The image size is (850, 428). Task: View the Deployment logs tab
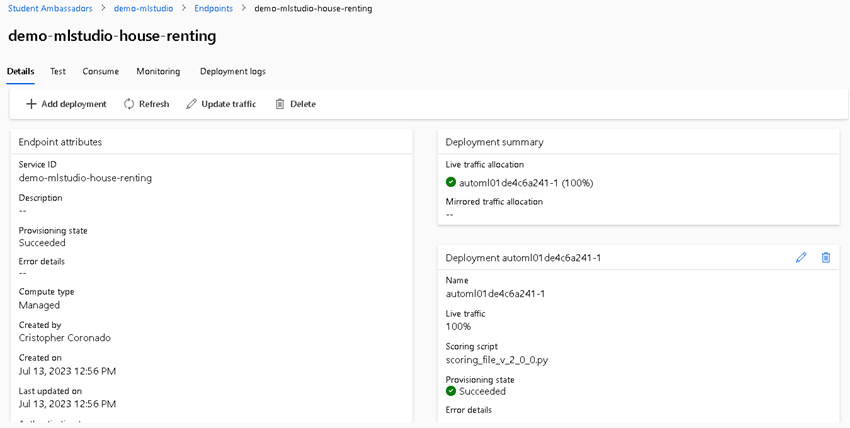click(233, 72)
